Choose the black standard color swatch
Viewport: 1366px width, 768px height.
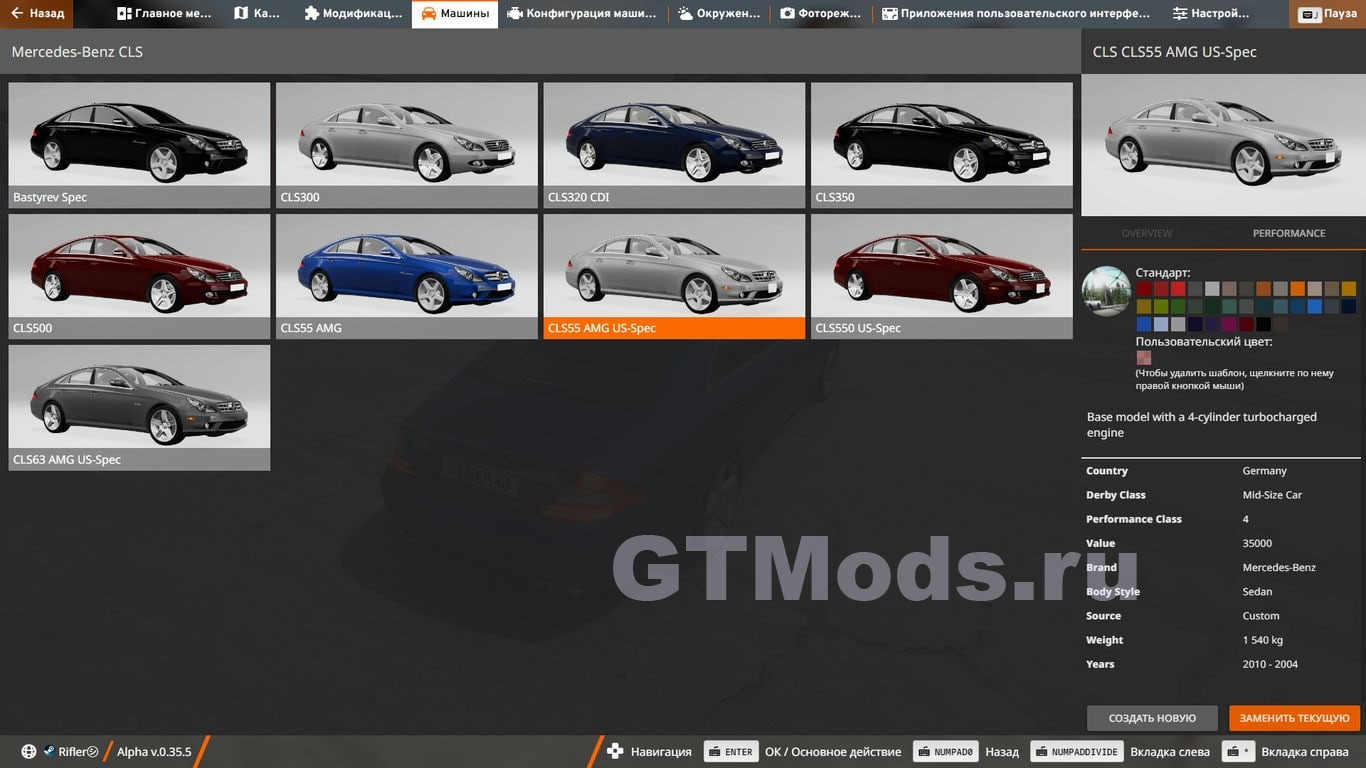point(1264,324)
